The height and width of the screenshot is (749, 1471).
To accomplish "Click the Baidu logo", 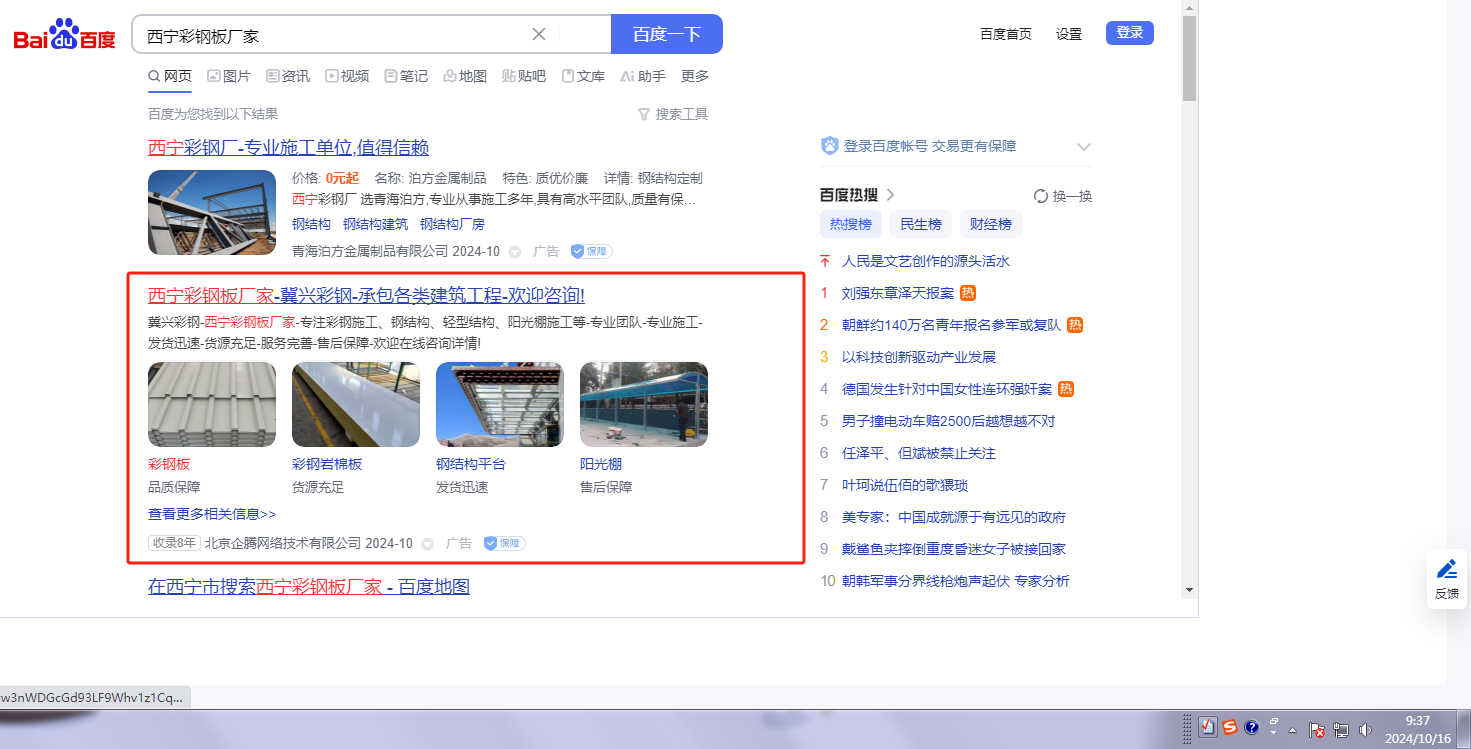I will point(64,35).
